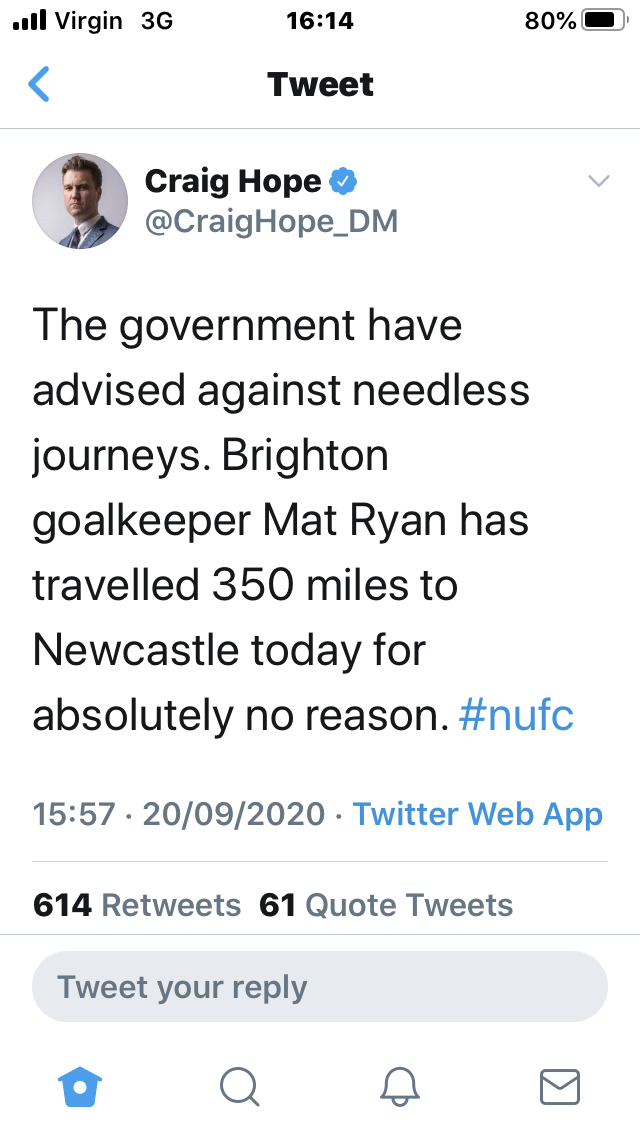Tap the tweet timestamp 15:57 · 20/09/2020

(x=179, y=814)
